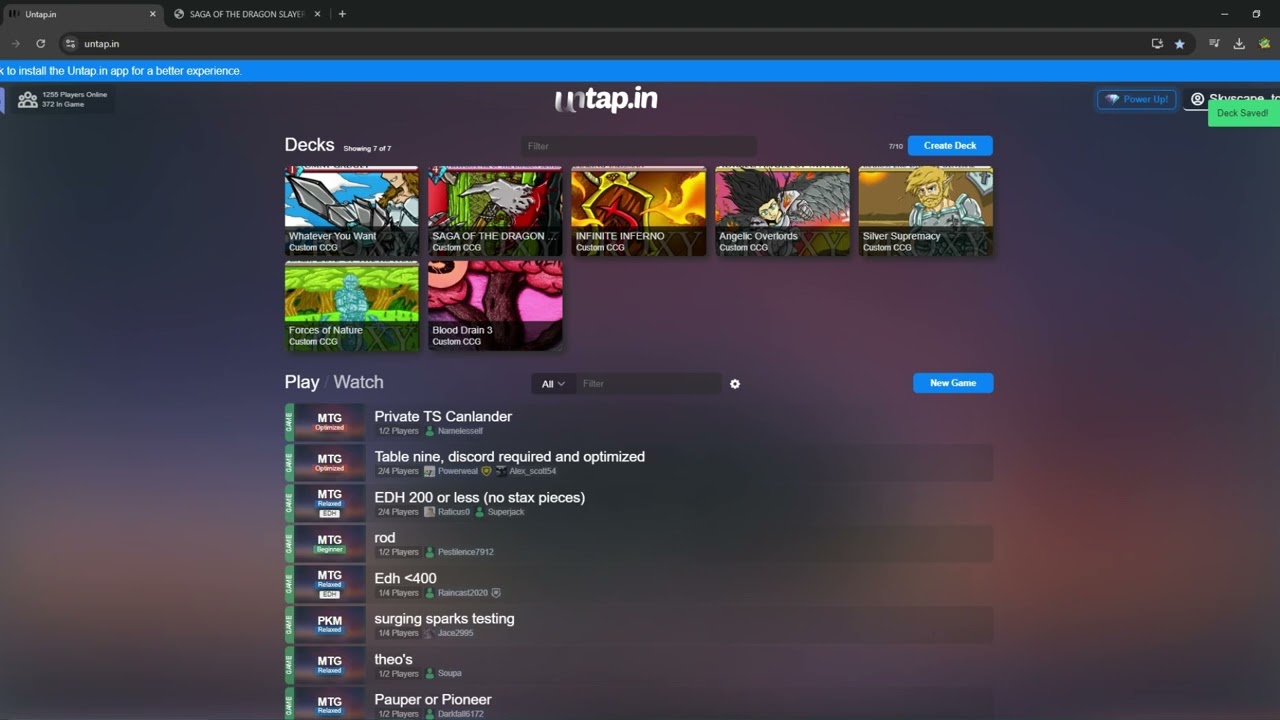Open the media control icon in browser toolbar
The image size is (1280, 720).
[1214, 44]
